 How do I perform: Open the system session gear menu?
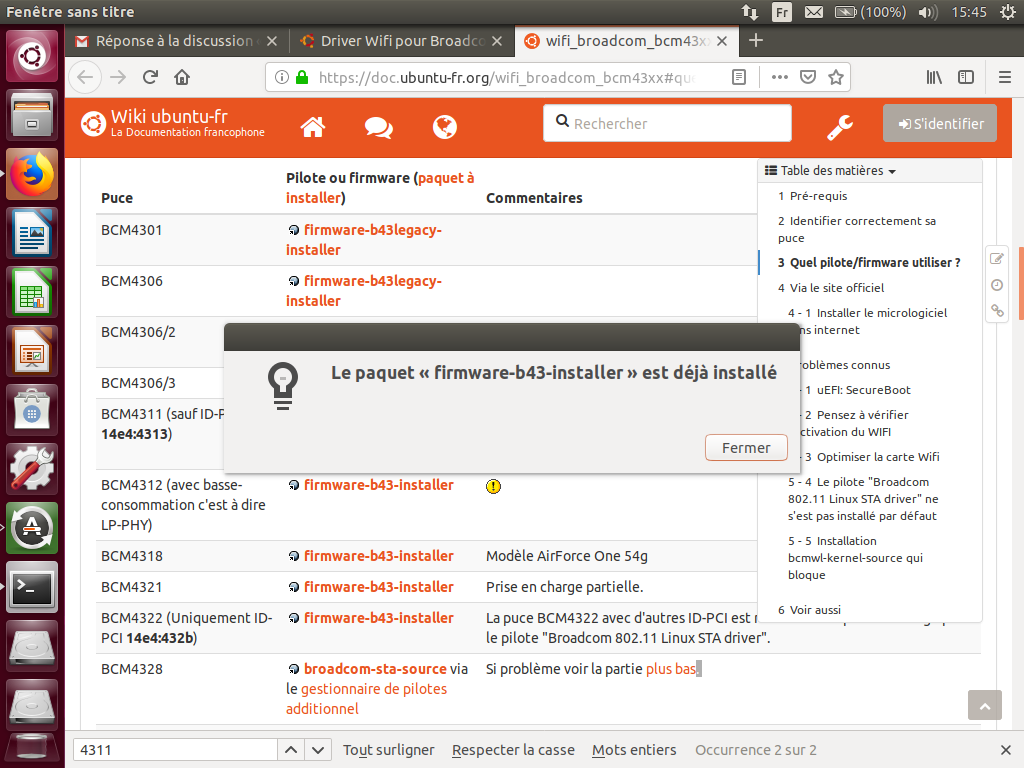click(x=1008, y=12)
